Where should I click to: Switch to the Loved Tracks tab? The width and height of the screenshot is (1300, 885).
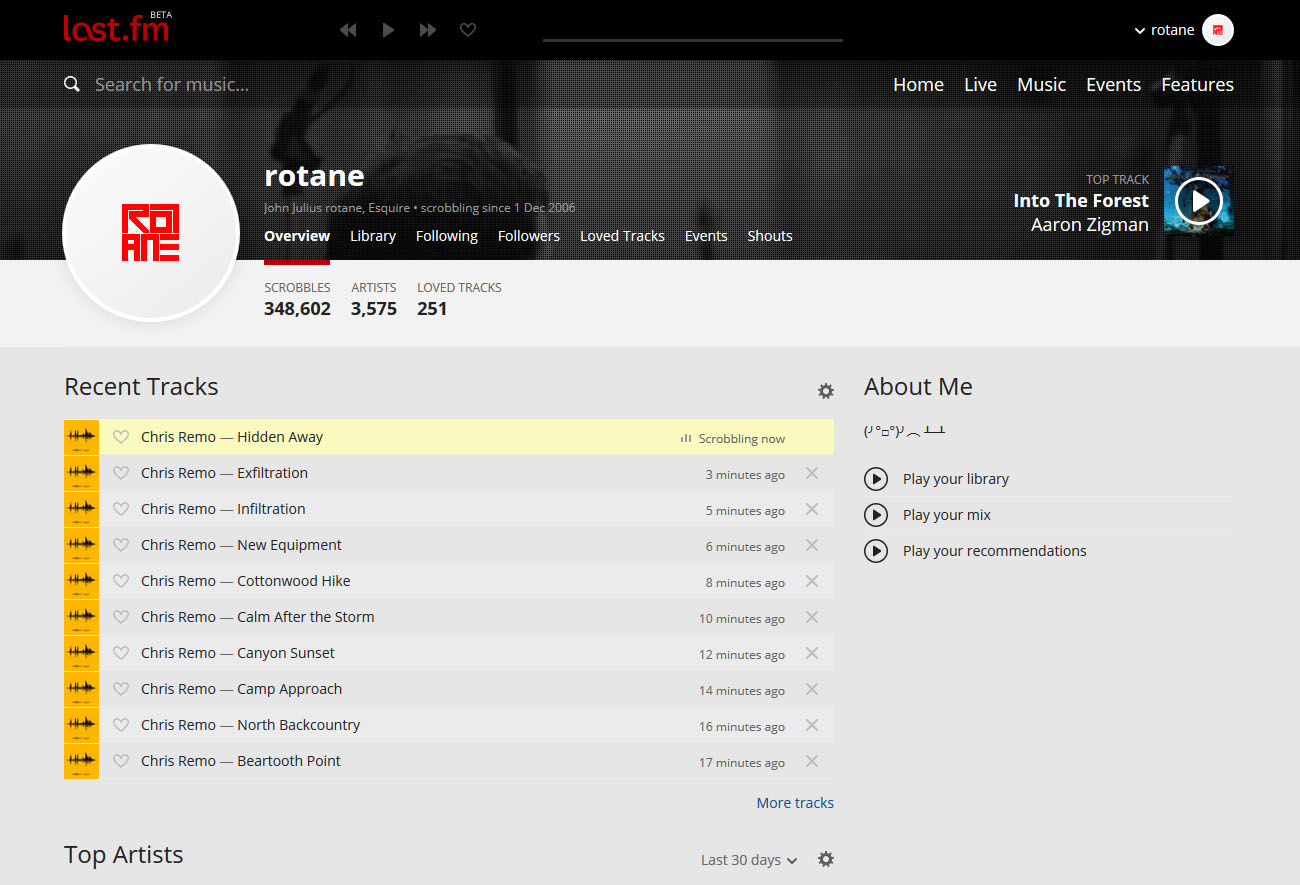coord(622,236)
